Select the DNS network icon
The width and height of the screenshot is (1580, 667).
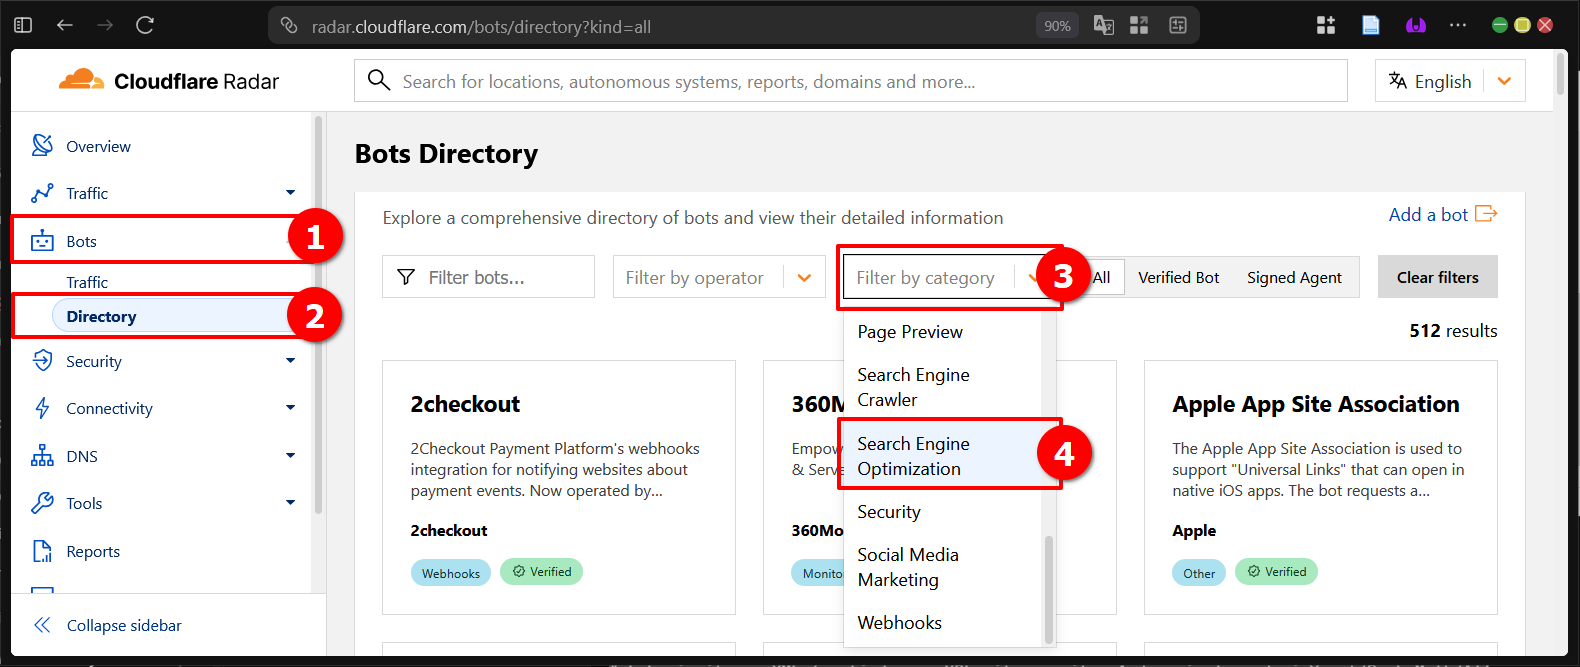(42, 455)
